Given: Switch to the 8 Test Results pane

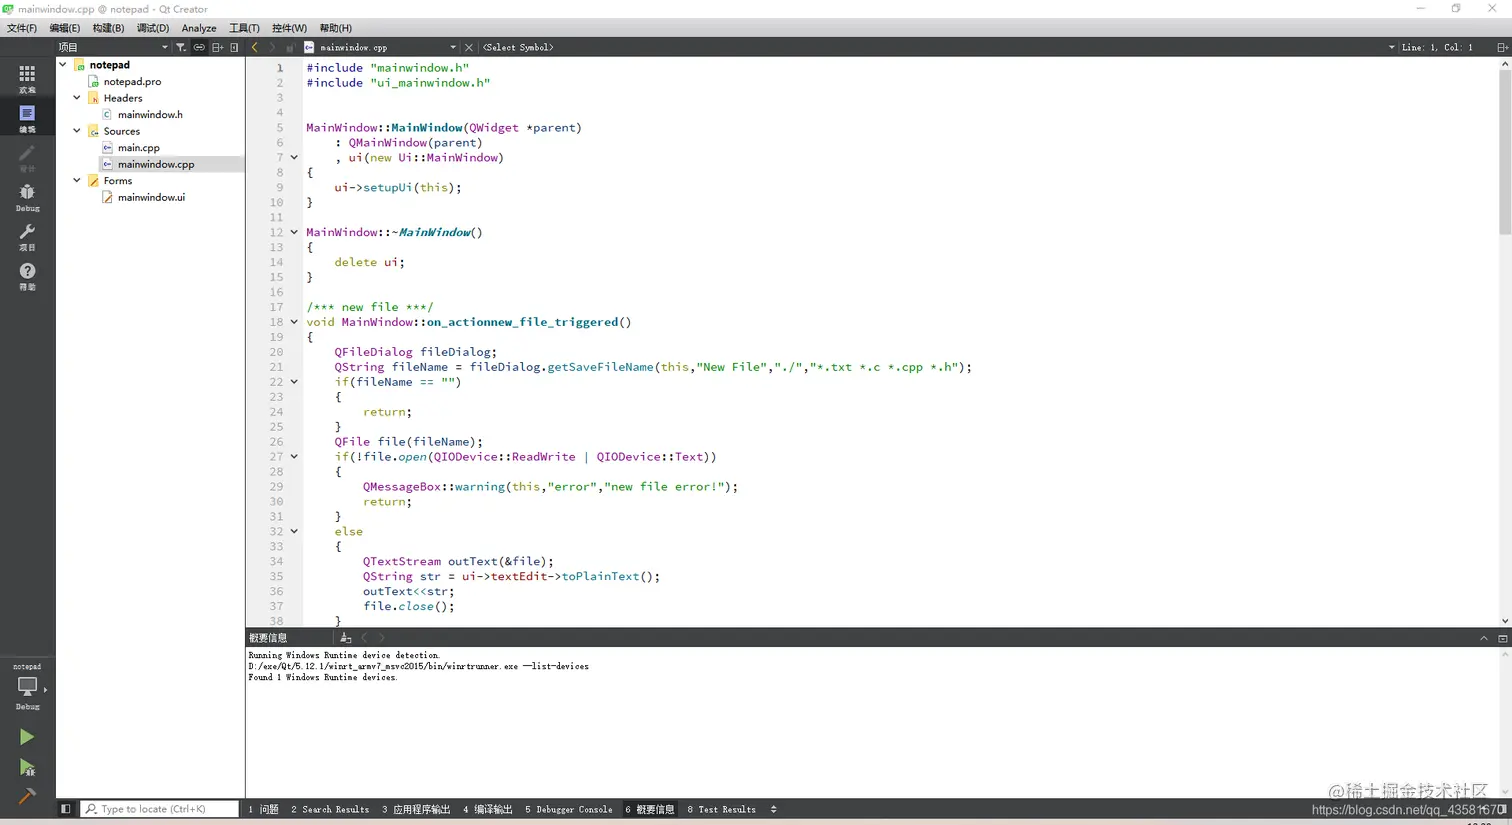Looking at the screenshot, I should tap(722, 809).
